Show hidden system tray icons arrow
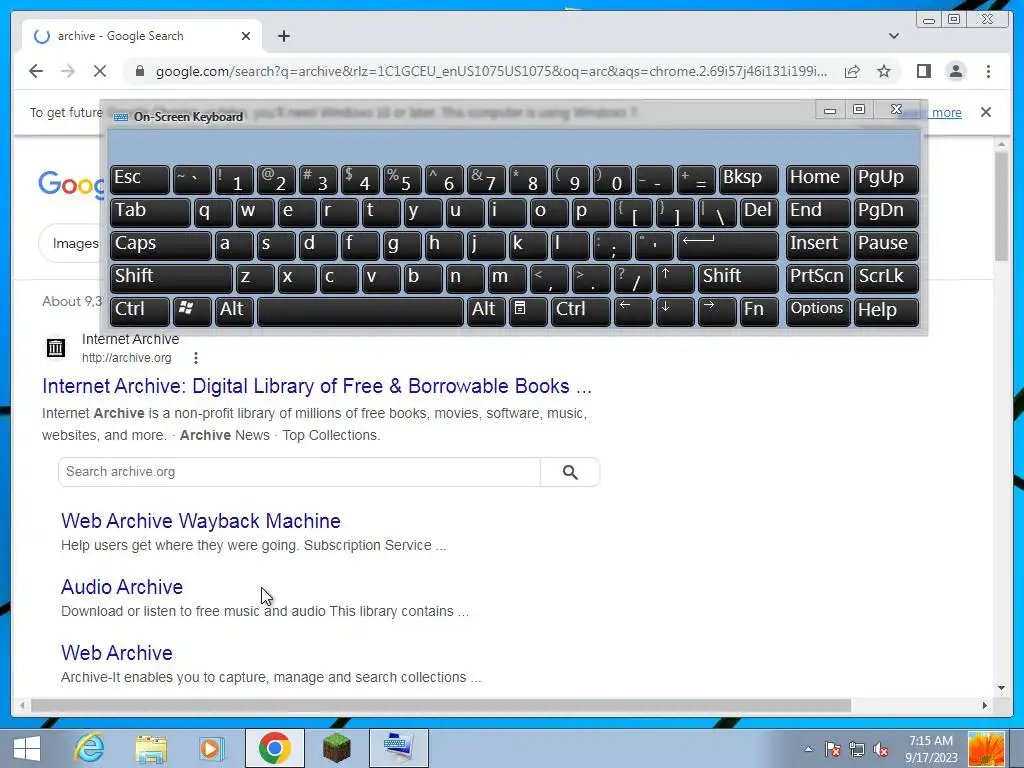The width and height of the screenshot is (1024, 768). pyautogui.click(x=808, y=749)
